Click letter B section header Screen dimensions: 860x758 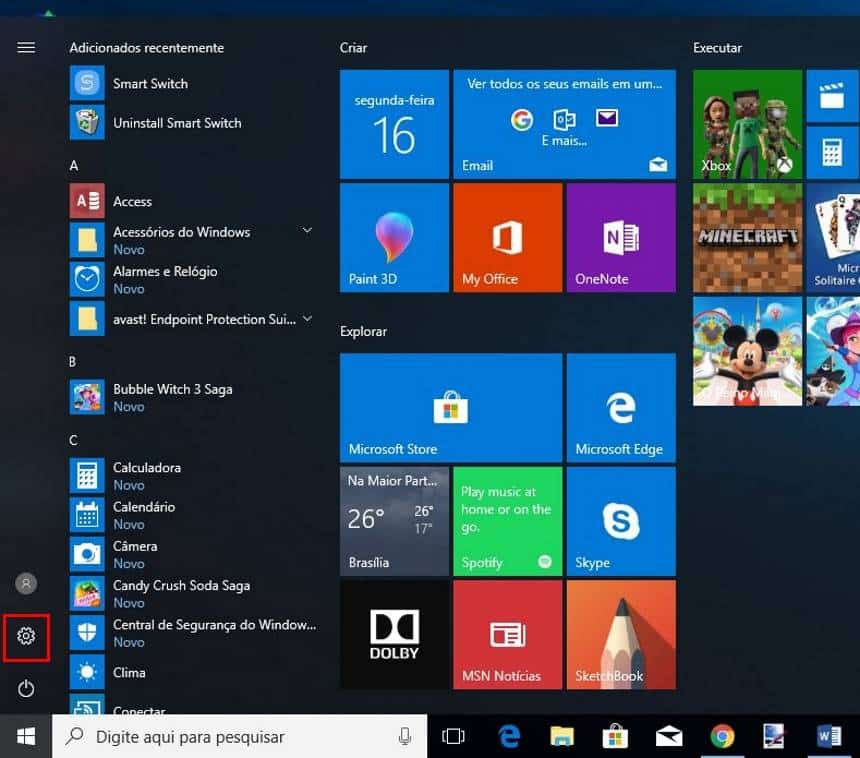click(73, 362)
